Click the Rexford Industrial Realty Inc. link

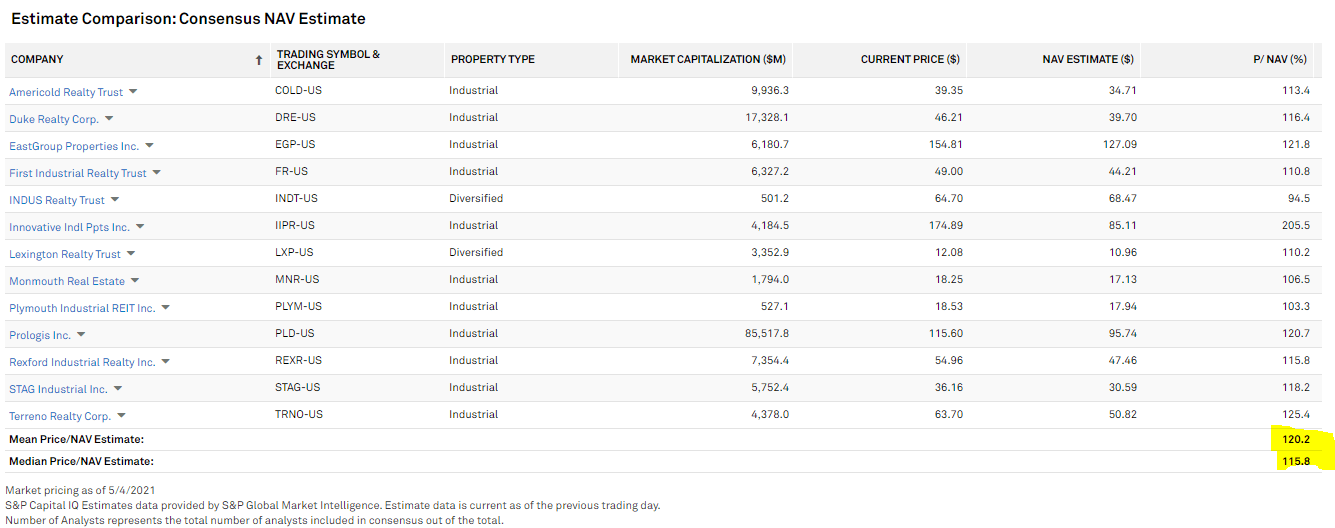click(82, 362)
